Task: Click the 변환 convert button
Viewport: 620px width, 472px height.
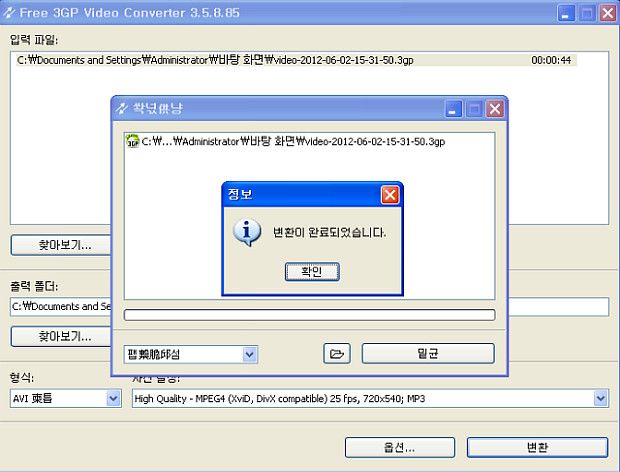Action: click(x=537, y=447)
